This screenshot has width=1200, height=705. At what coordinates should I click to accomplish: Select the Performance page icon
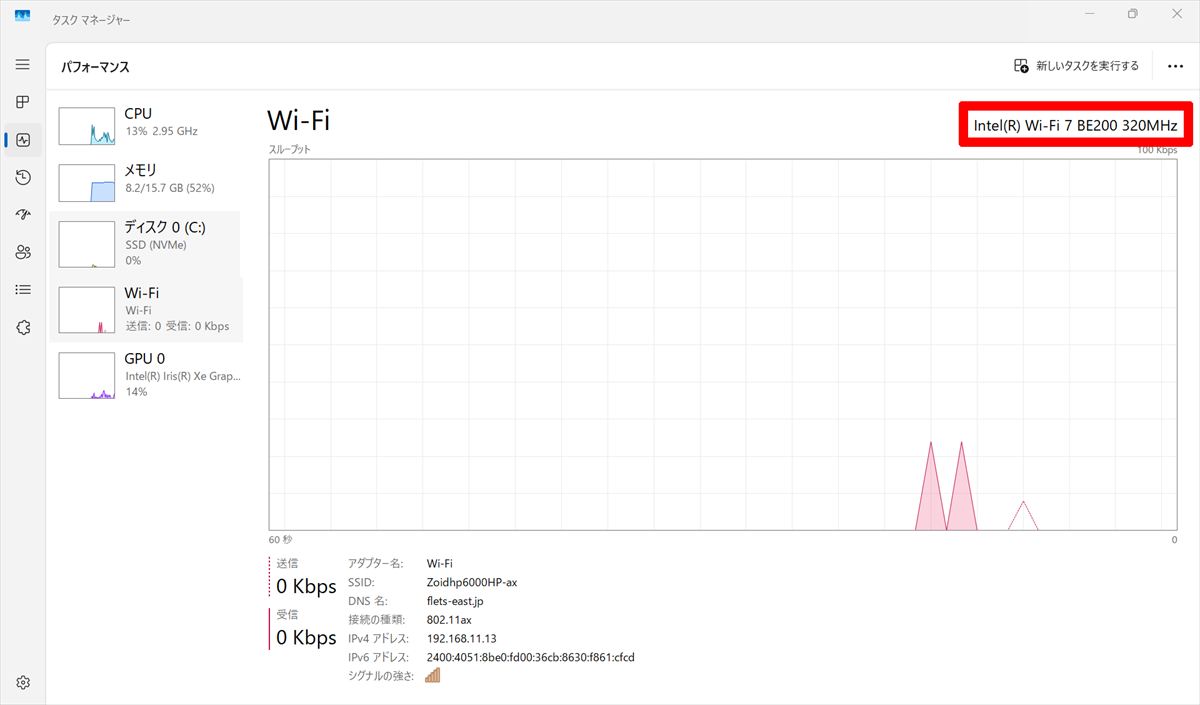click(23, 140)
